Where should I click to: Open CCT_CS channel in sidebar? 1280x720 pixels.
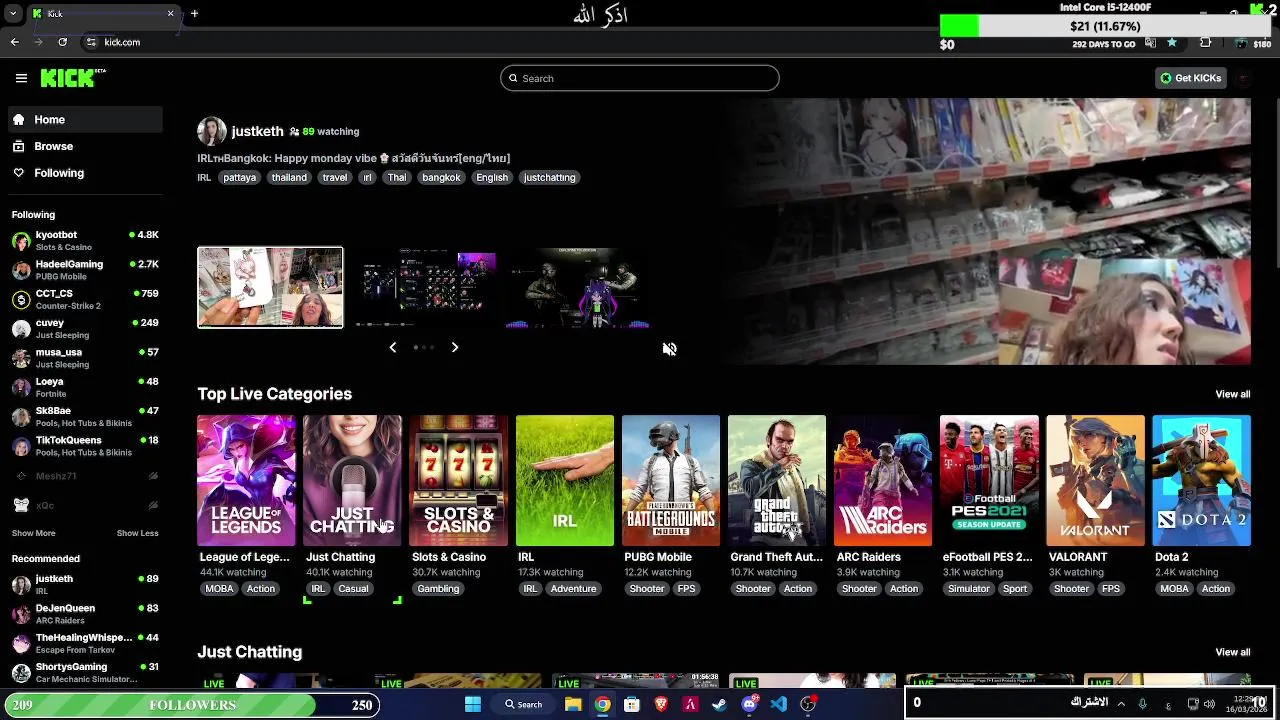(x=85, y=299)
